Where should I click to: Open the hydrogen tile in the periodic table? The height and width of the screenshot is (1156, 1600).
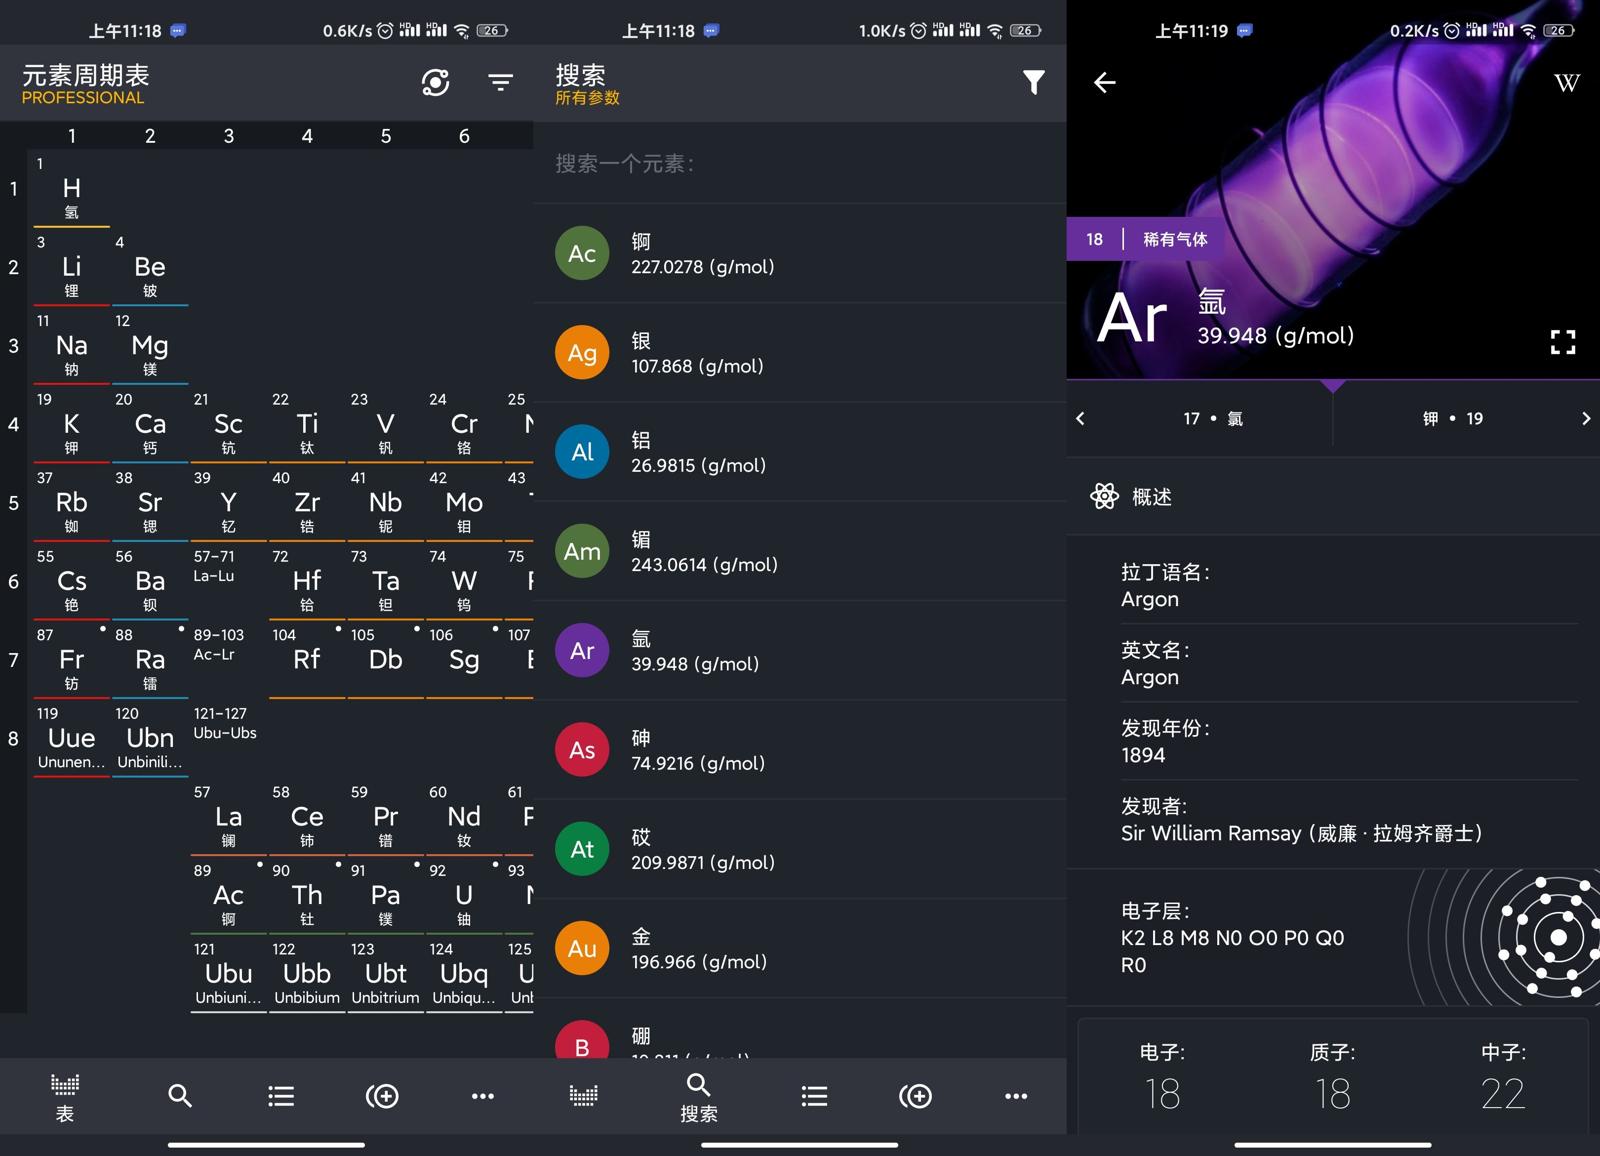[70, 190]
